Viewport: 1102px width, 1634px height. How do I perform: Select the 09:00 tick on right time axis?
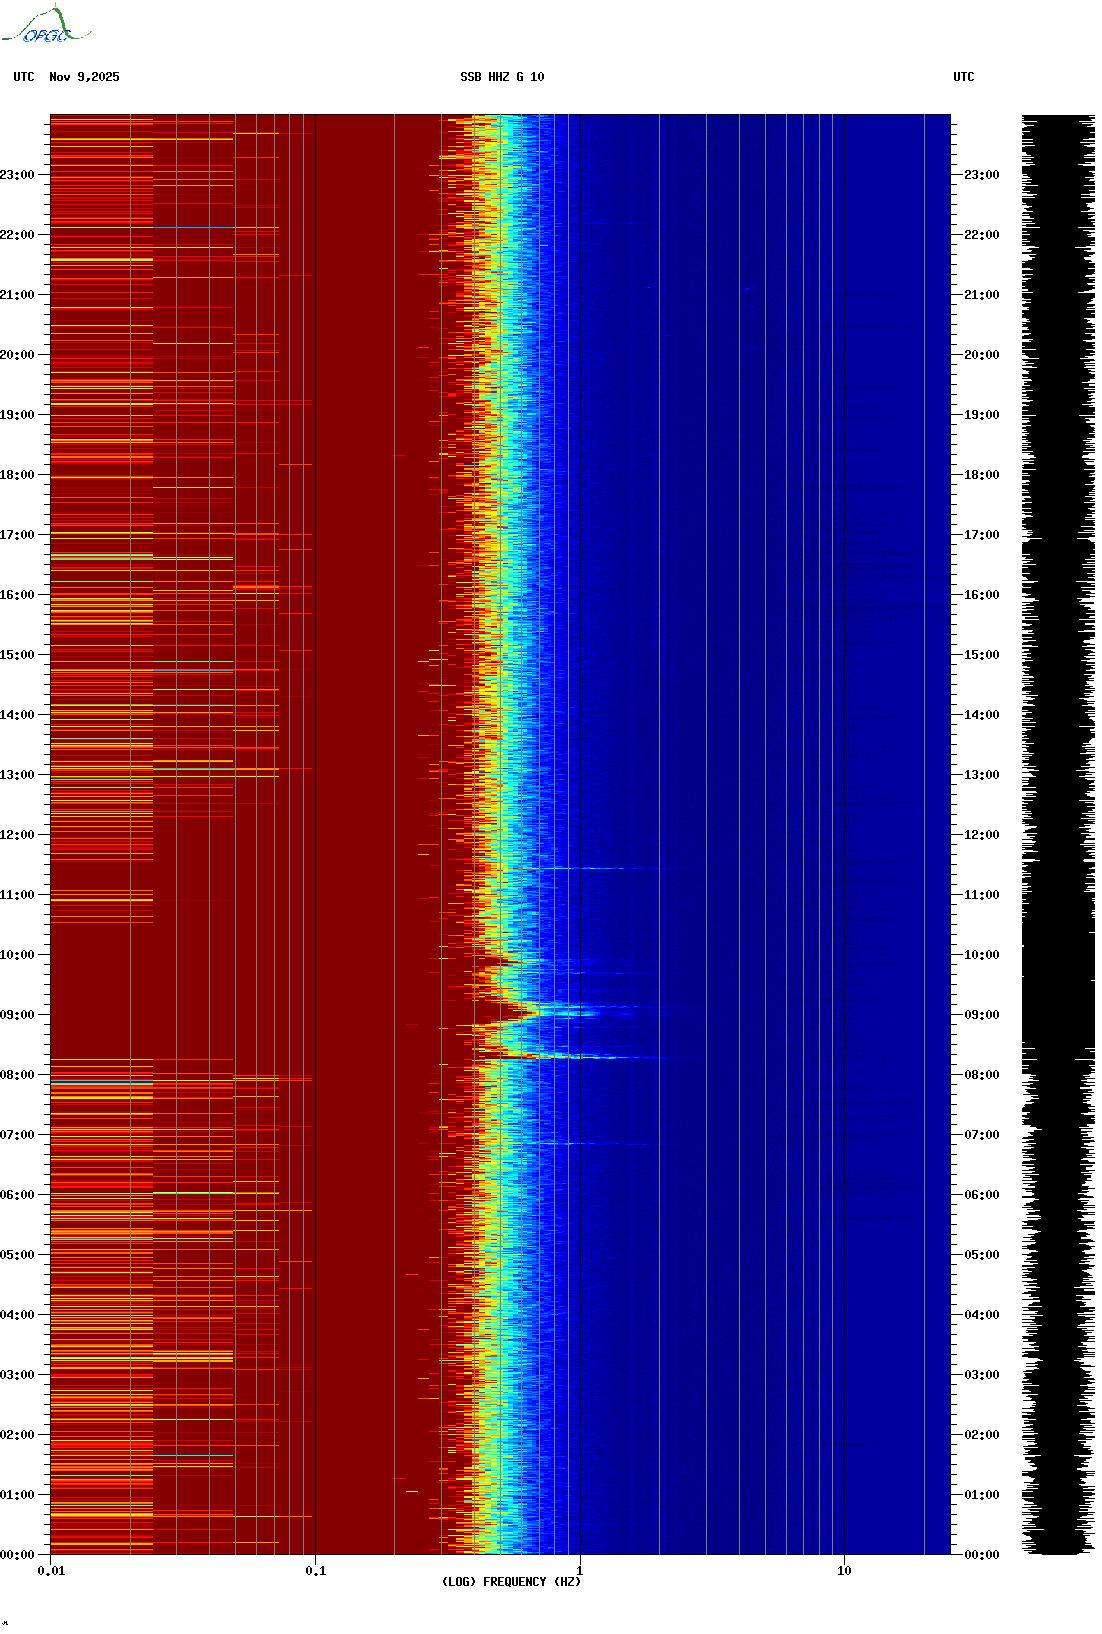pyautogui.click(x=981, y=1015)
